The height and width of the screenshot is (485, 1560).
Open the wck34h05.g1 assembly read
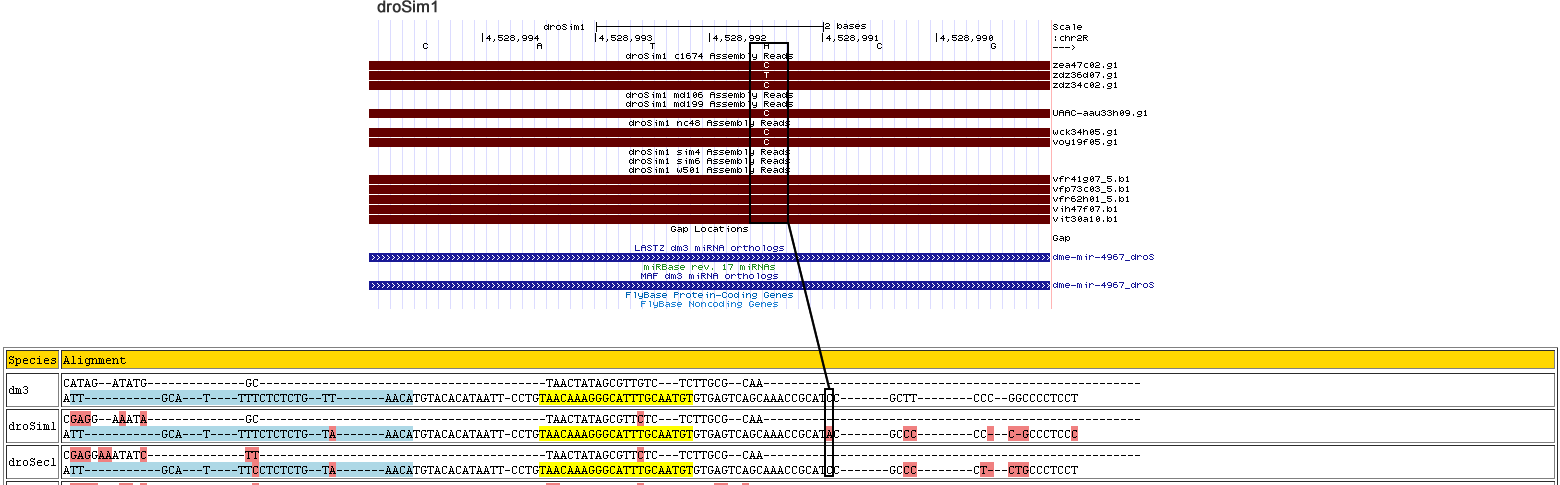[x=1084, y=132]
